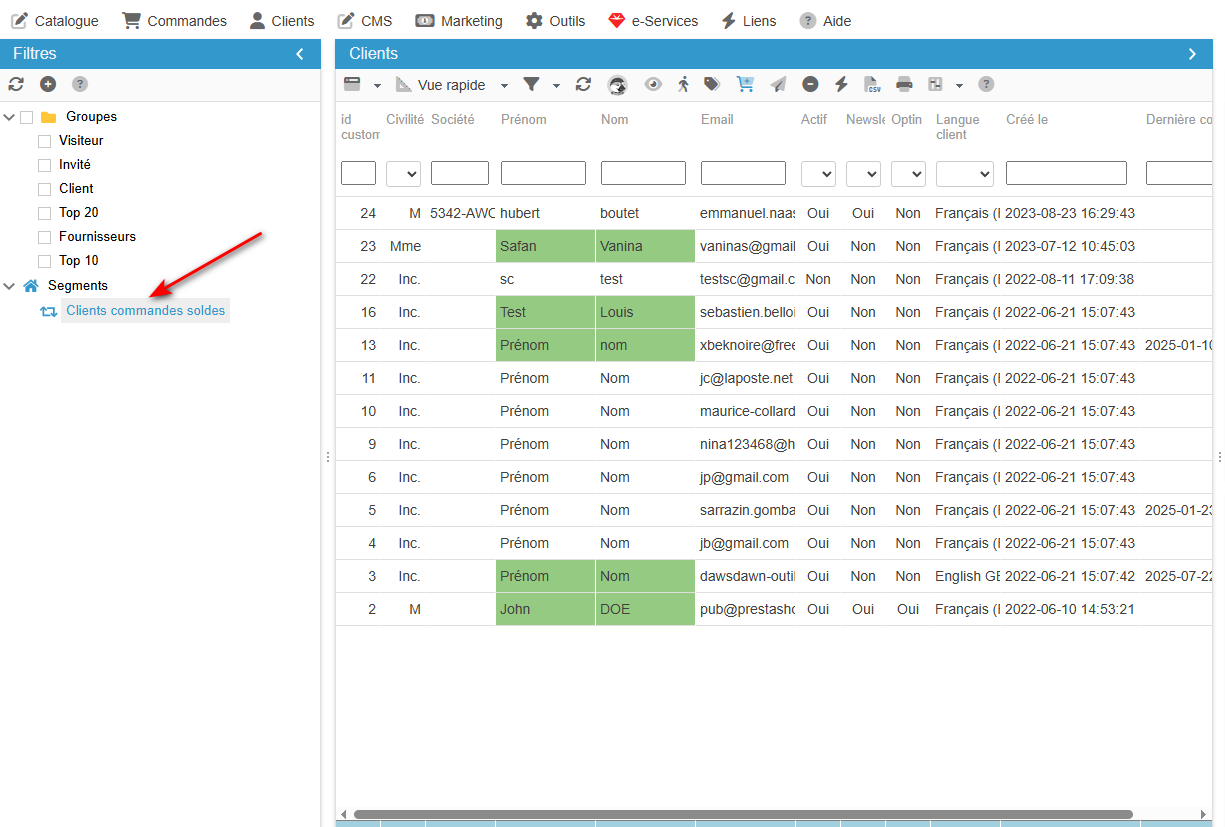Refresh the Clients grid
Viewport: 1225px width, 827px height.
[x=584, y=85]
